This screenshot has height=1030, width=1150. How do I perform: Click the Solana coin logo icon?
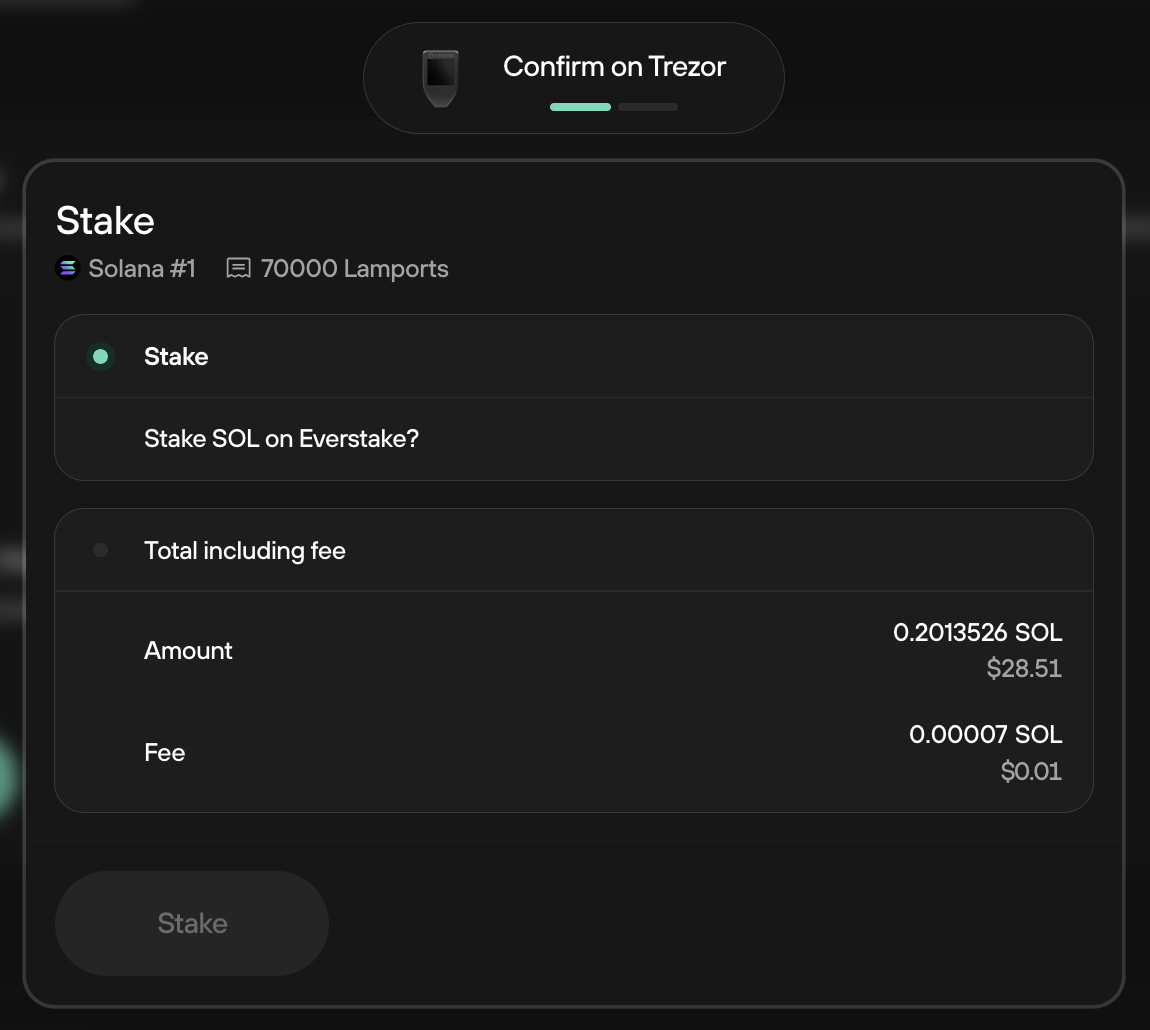pos(67,268)
